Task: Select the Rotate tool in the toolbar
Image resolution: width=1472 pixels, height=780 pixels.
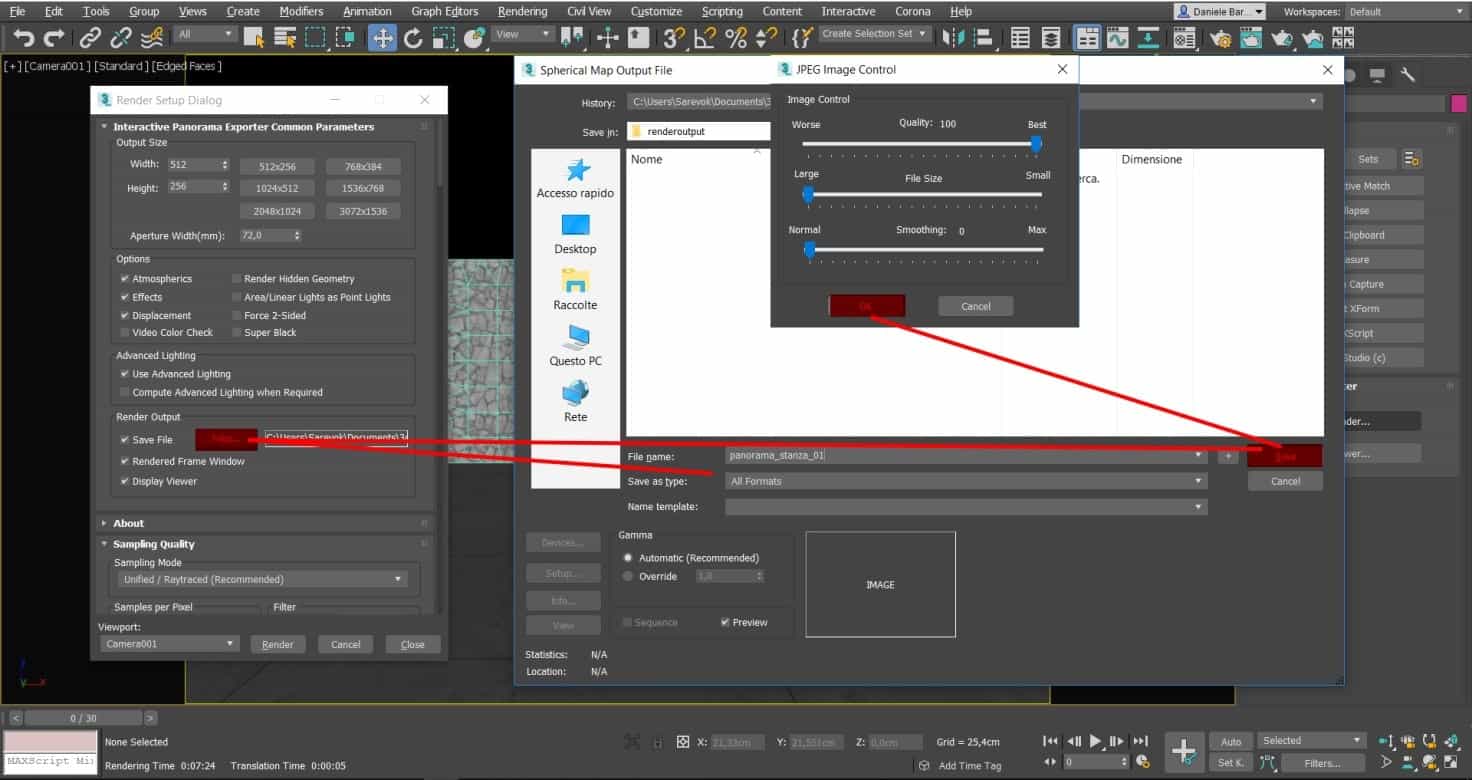Action: 413,36
